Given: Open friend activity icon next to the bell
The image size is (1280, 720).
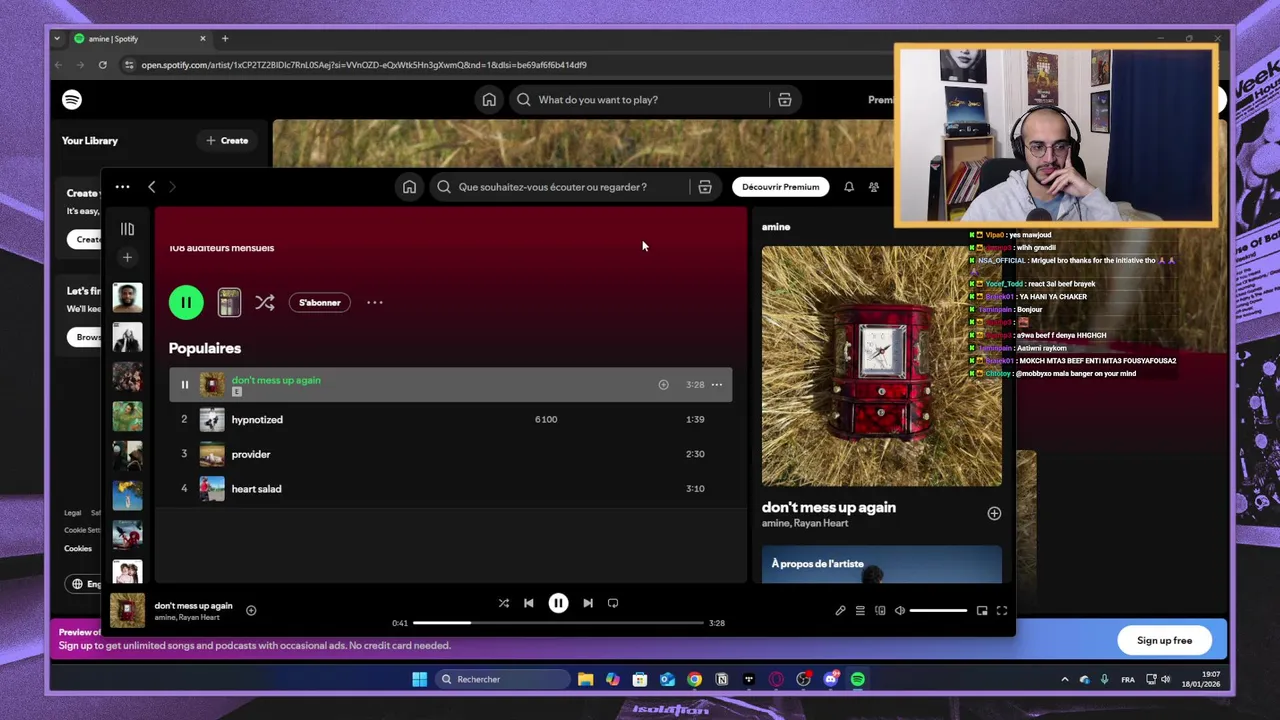Looking at the screenshot, I should pyautogui.click(x=874, y=187).
